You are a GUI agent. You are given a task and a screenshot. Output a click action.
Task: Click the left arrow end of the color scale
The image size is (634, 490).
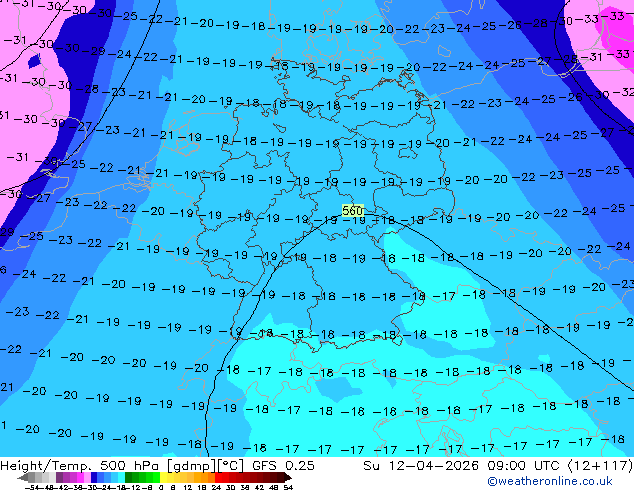pyautogui.click(x=23, y=477)
